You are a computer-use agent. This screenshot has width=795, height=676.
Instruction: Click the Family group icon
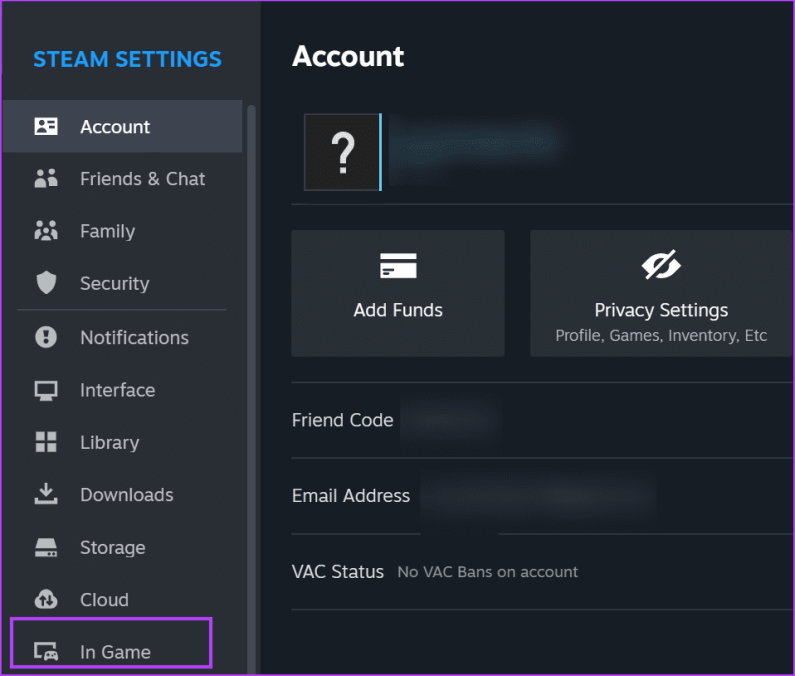click(x=46, y=231)
